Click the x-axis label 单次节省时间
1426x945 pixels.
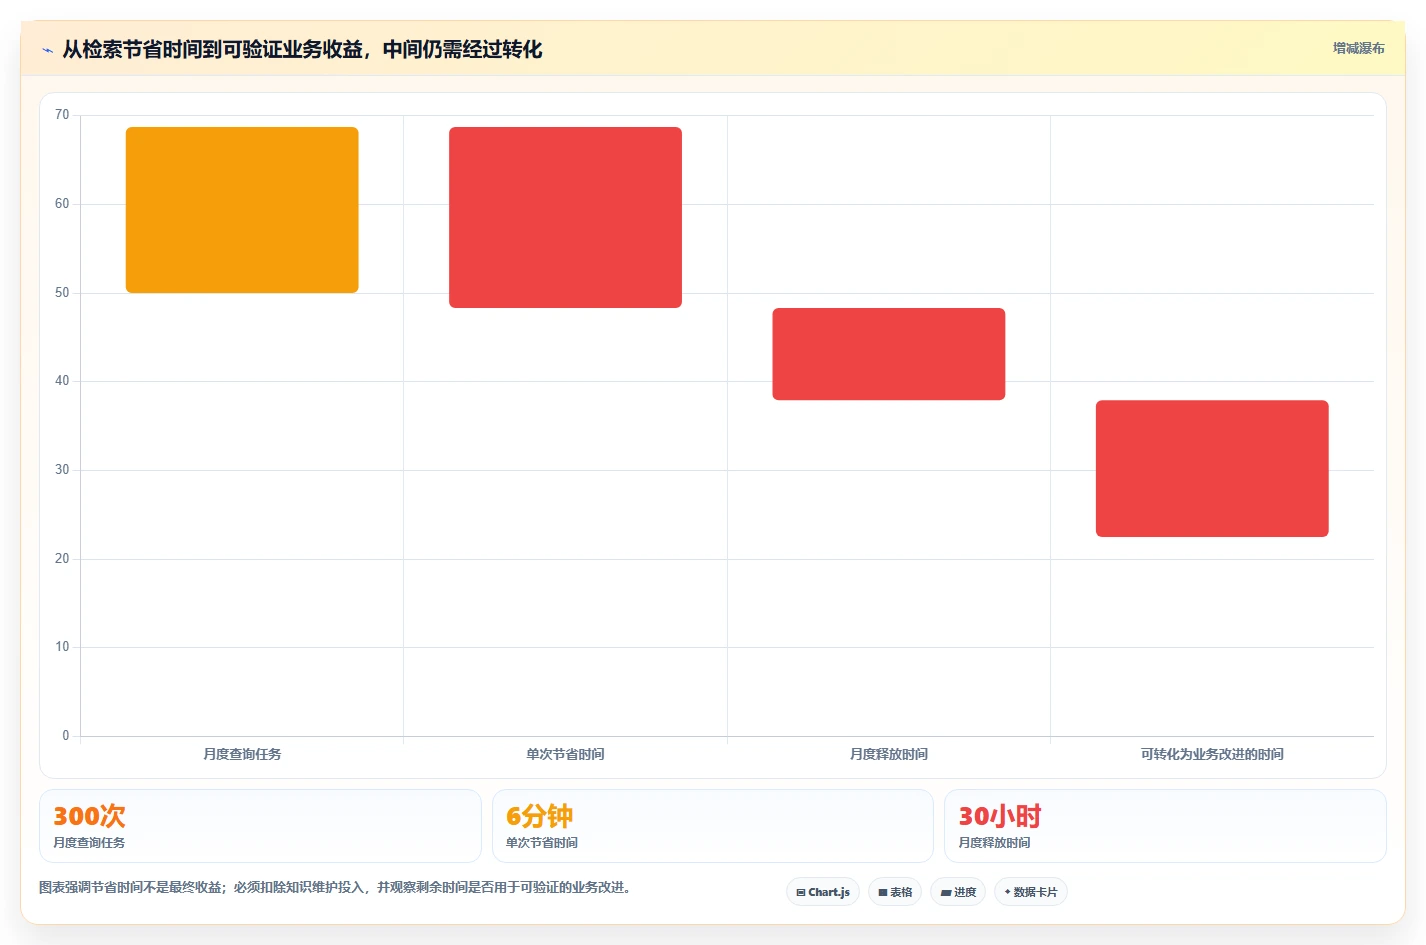(565, 754)
